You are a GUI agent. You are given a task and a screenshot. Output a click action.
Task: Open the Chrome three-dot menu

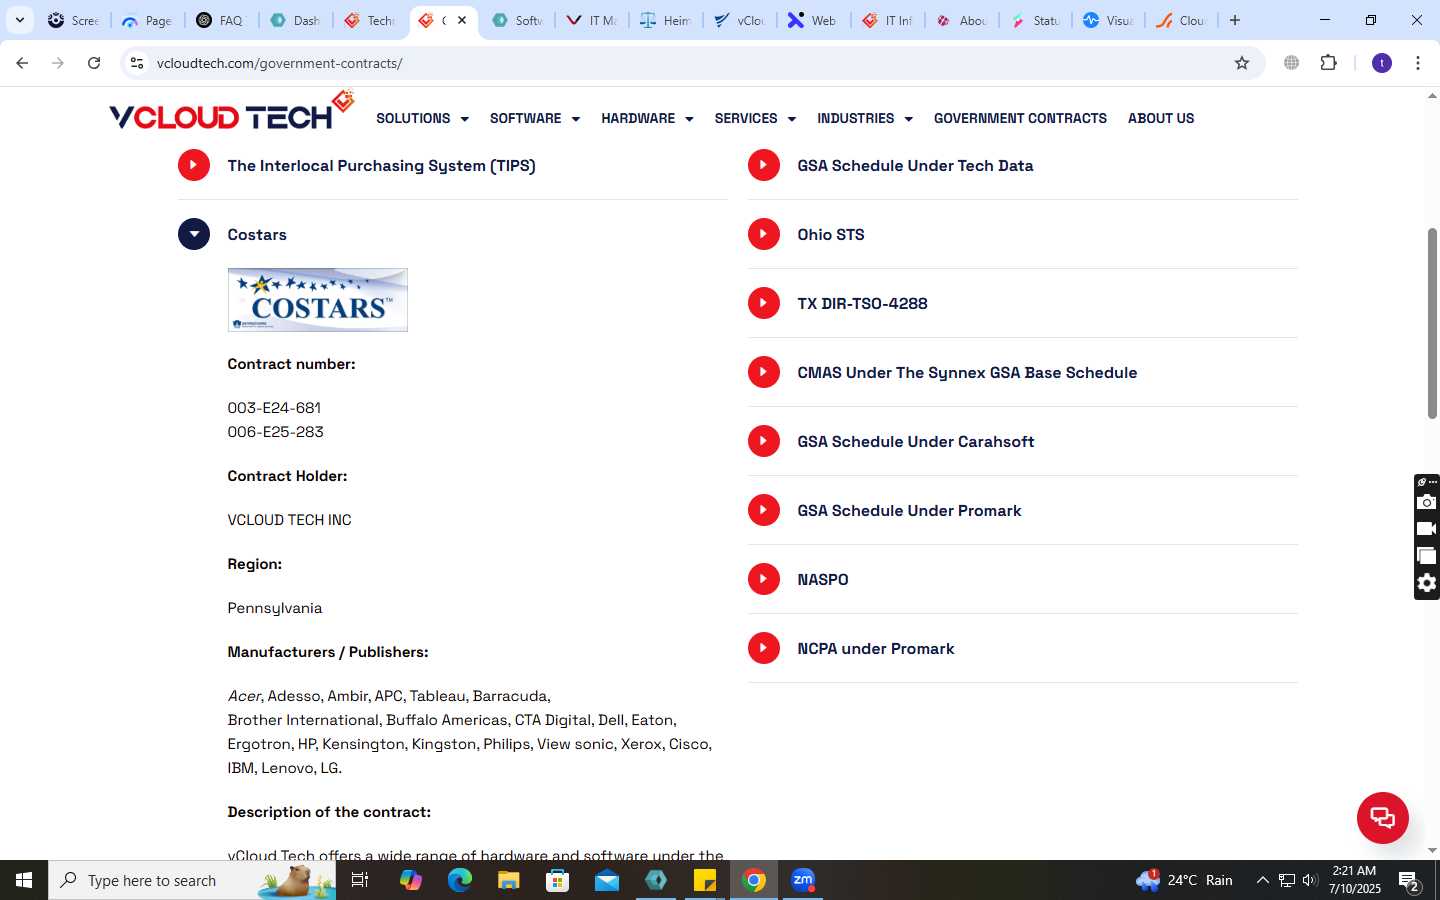(x=1418, y=63)
